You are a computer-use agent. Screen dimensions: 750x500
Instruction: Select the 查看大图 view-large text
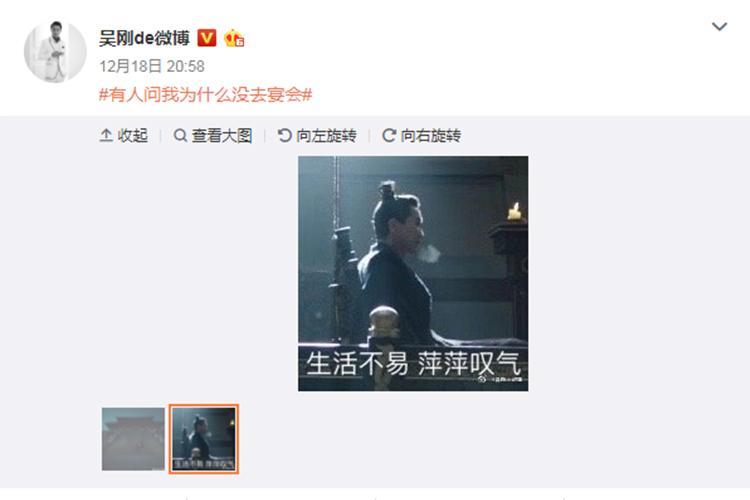[x=222, y=135]
